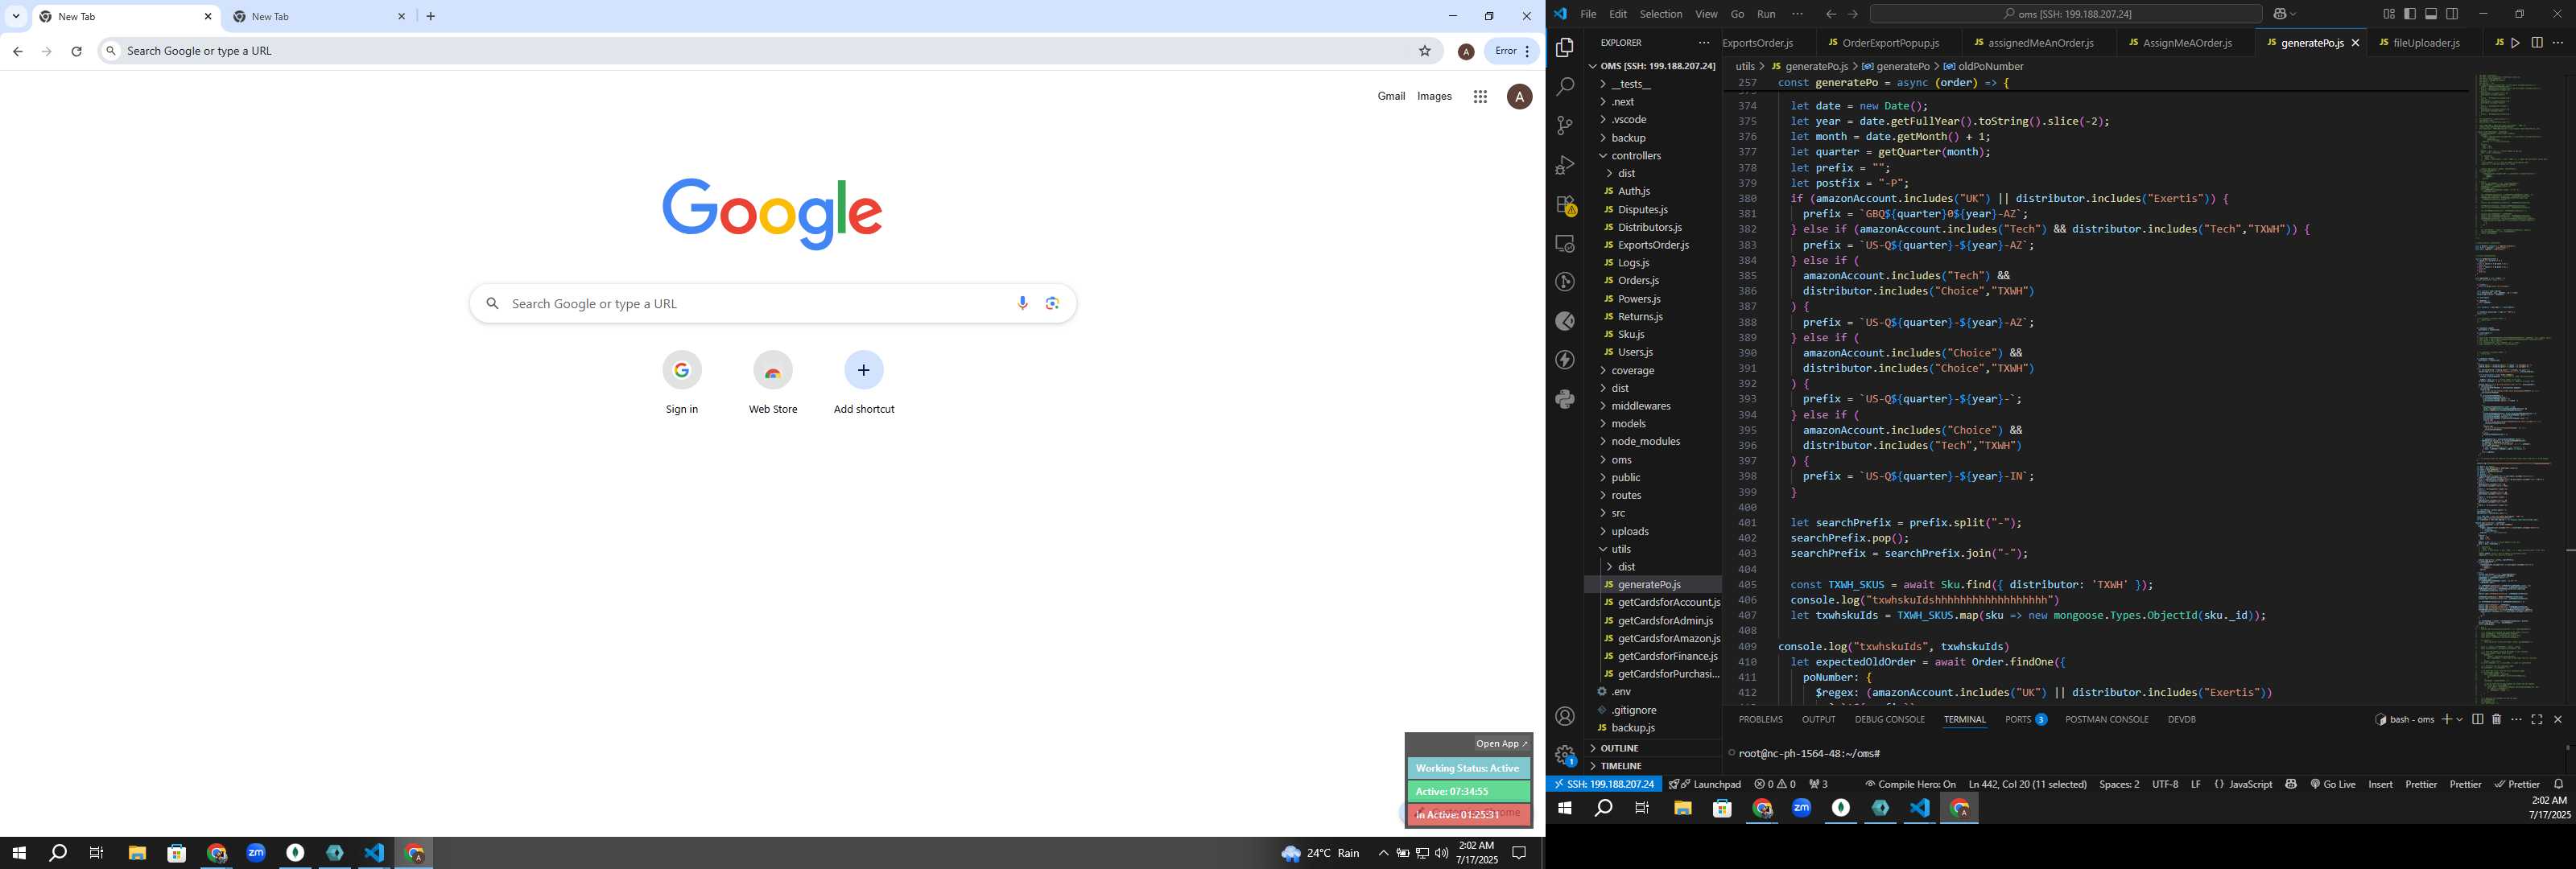The image size is (2576, 869).
Task: Toggle Panel layout icon in title bar
Action: [x=2431, y=14]
